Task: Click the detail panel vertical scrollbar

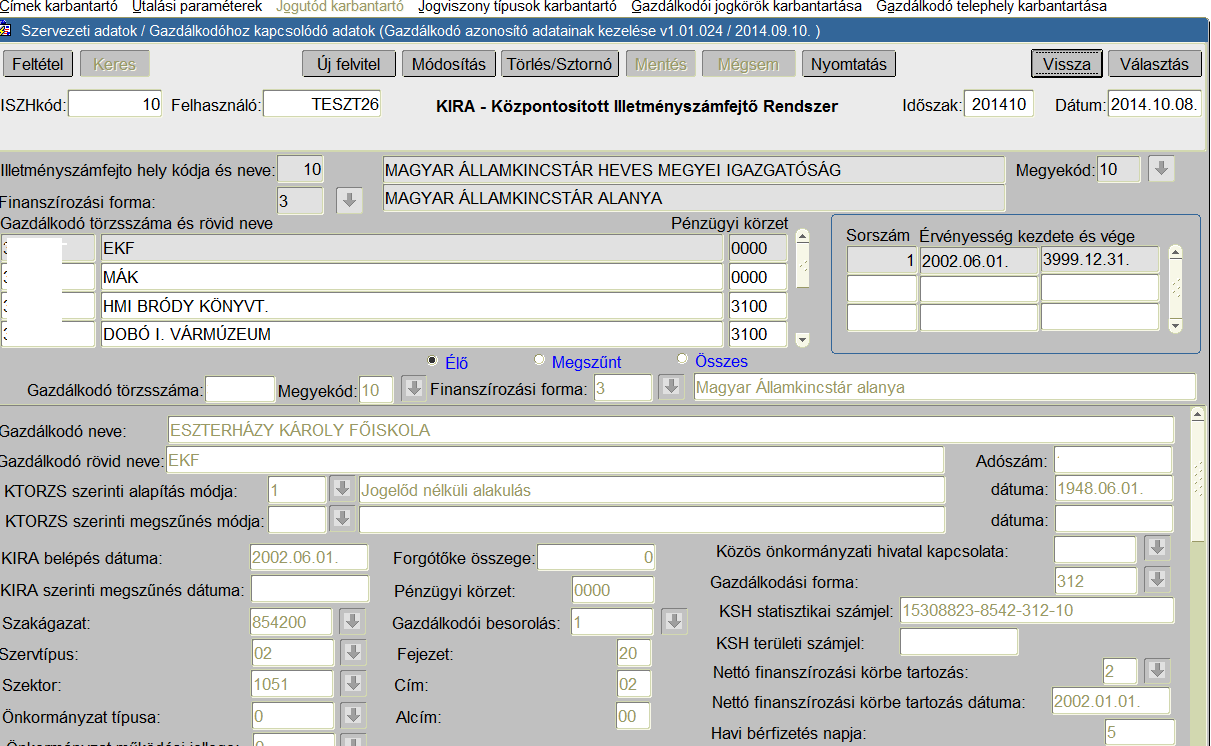Action: click(x=1196, y=576)
